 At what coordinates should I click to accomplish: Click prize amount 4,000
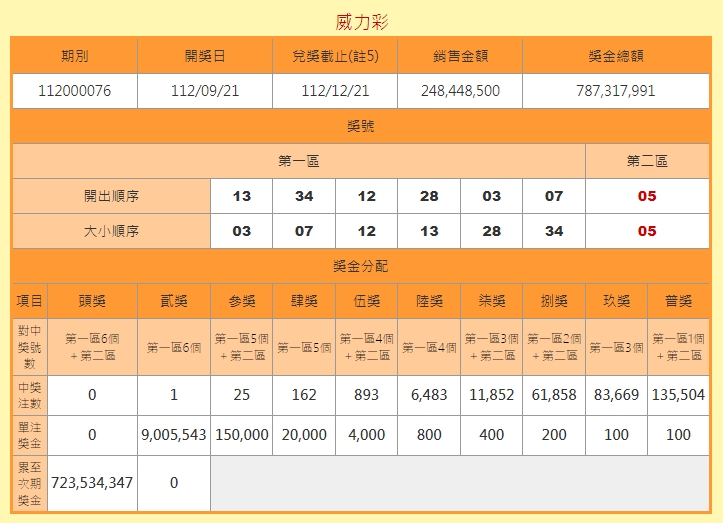point(367,434)
